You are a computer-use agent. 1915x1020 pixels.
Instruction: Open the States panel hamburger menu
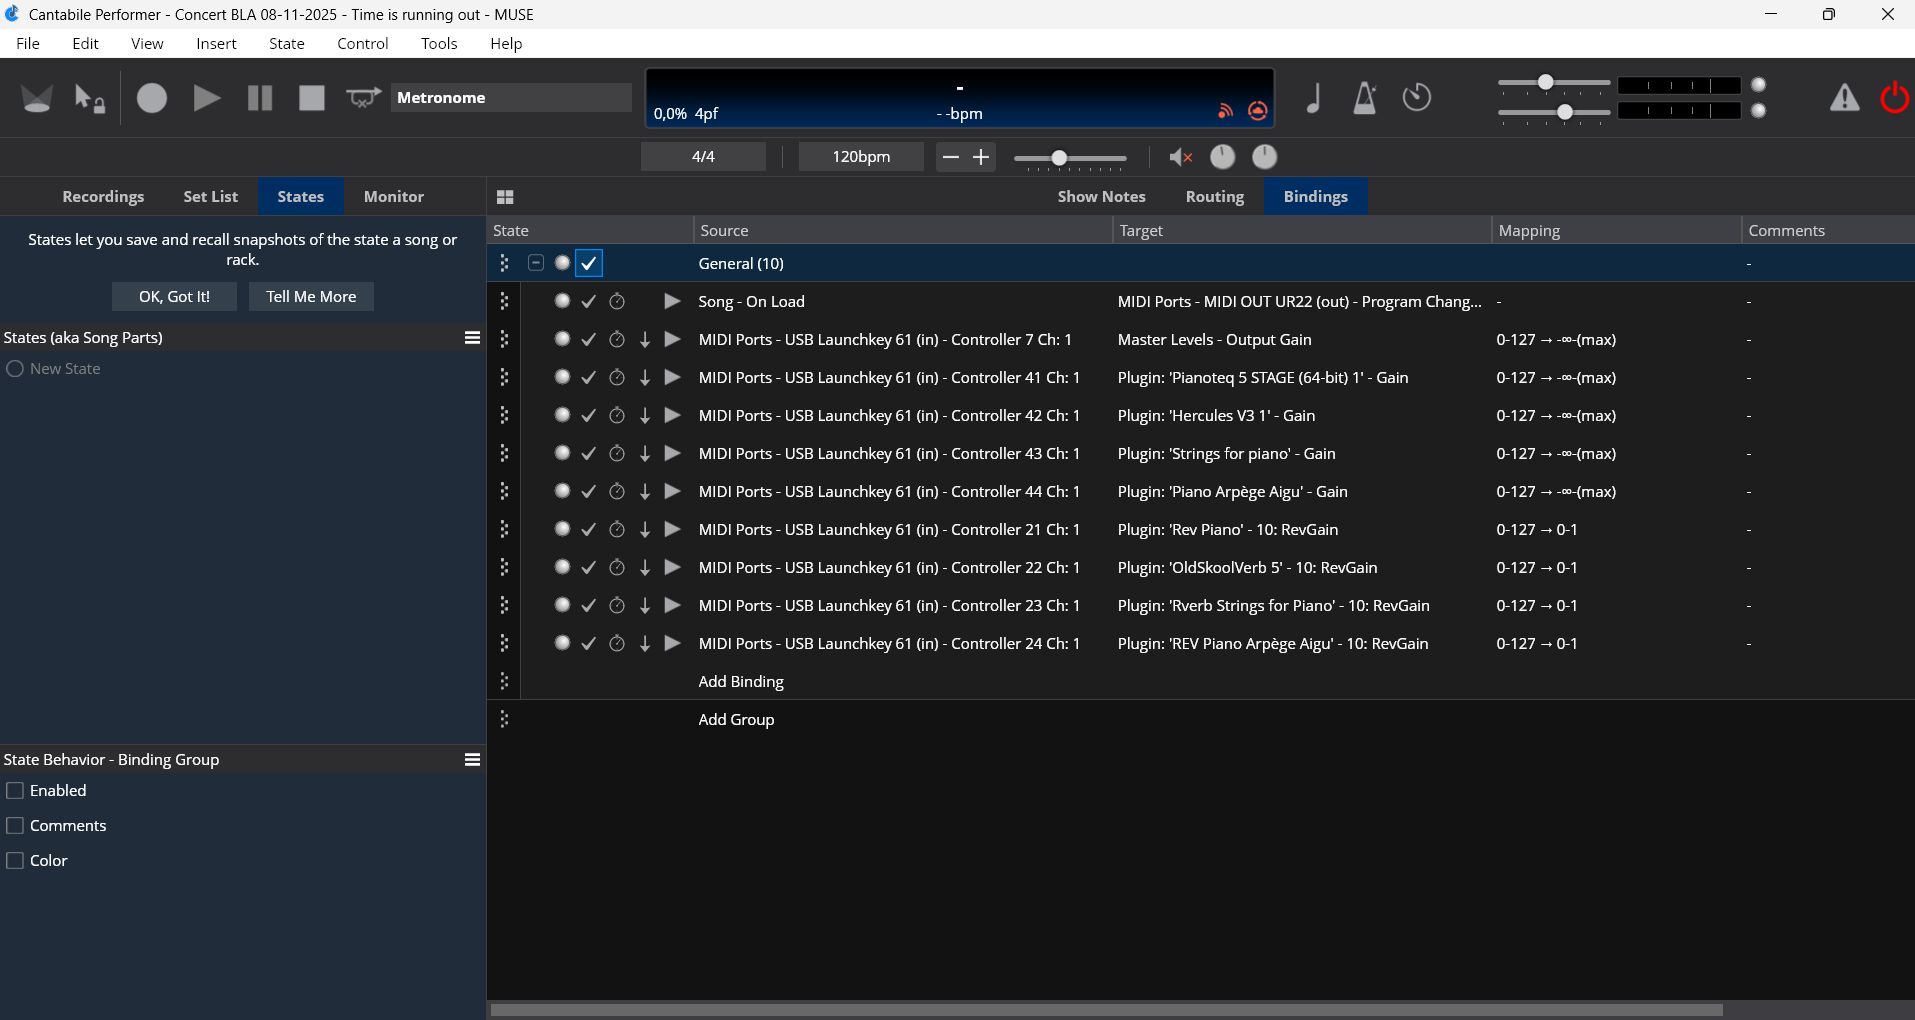[472, 338]
